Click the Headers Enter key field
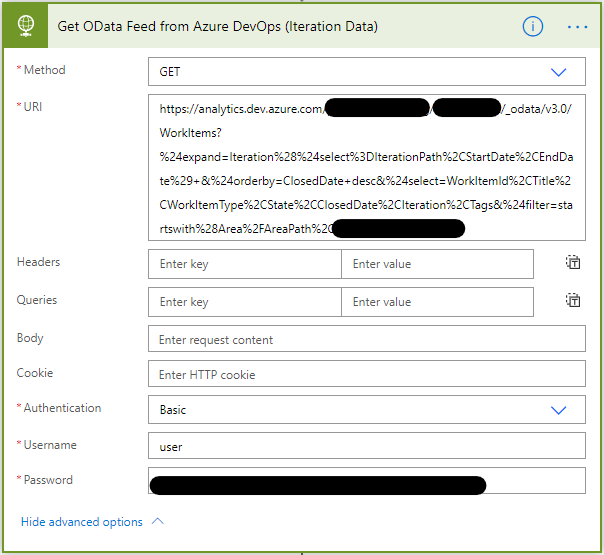 [x=245, y=264]
